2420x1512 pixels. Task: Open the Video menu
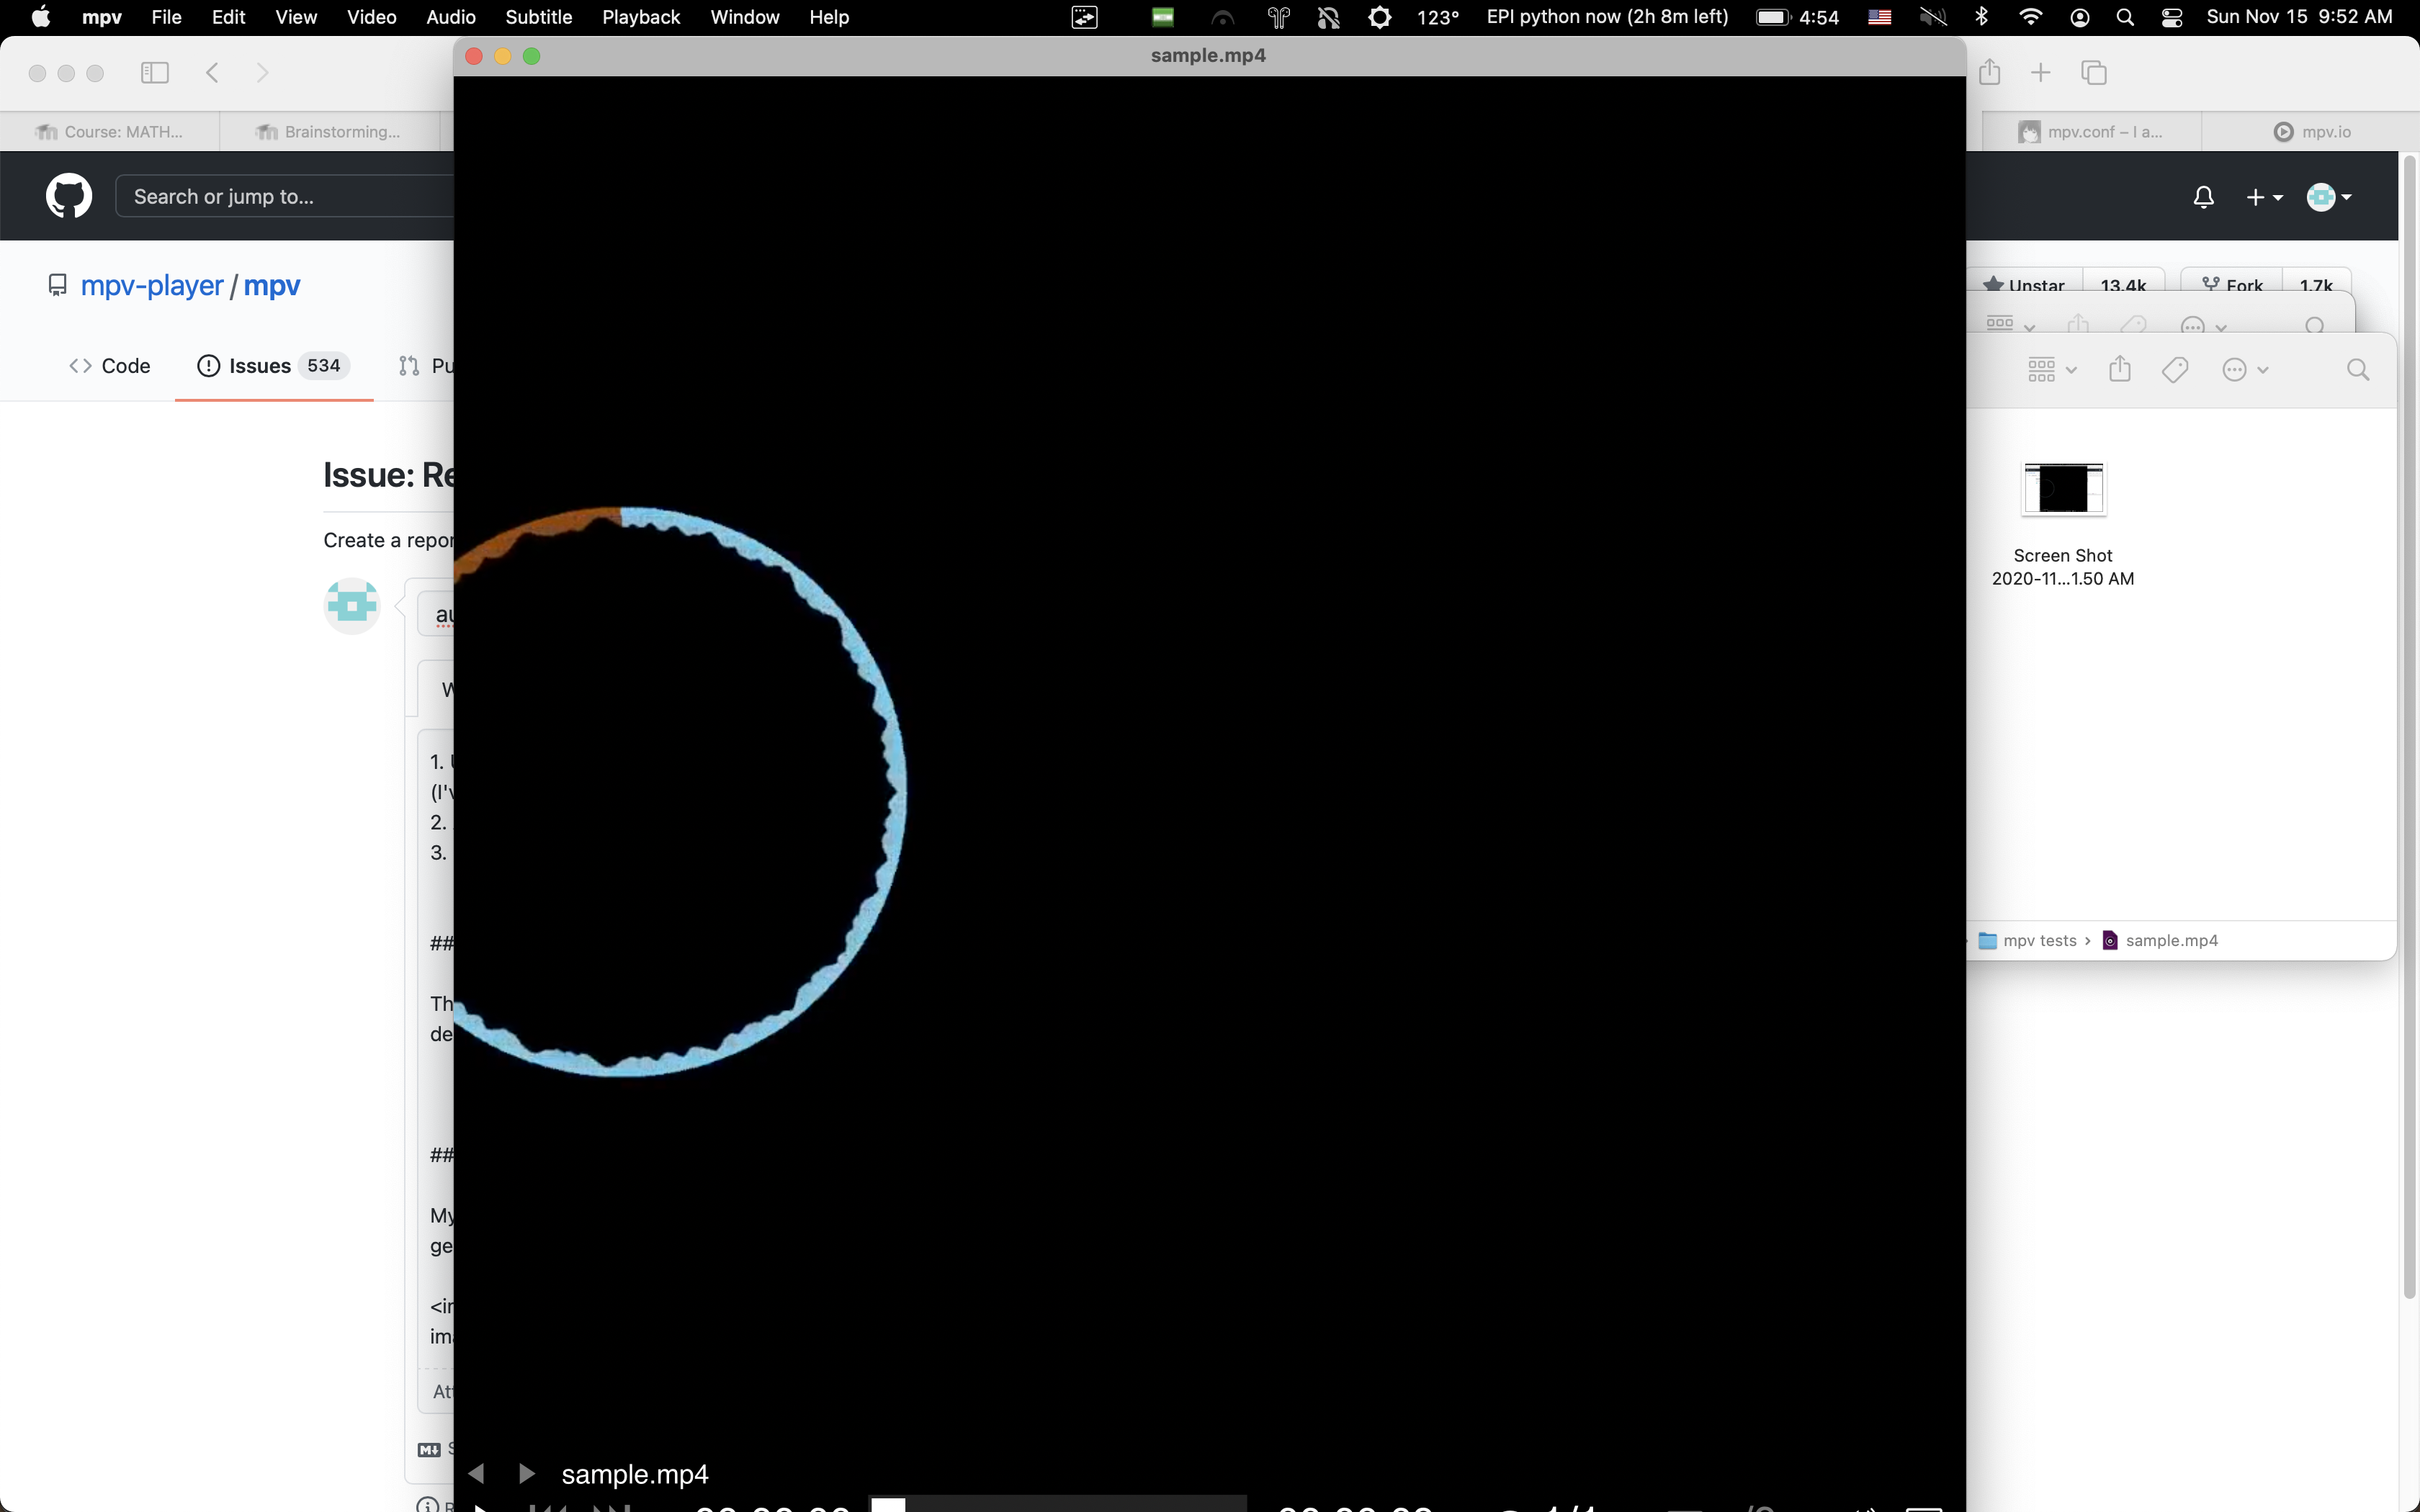coord(371,17)
